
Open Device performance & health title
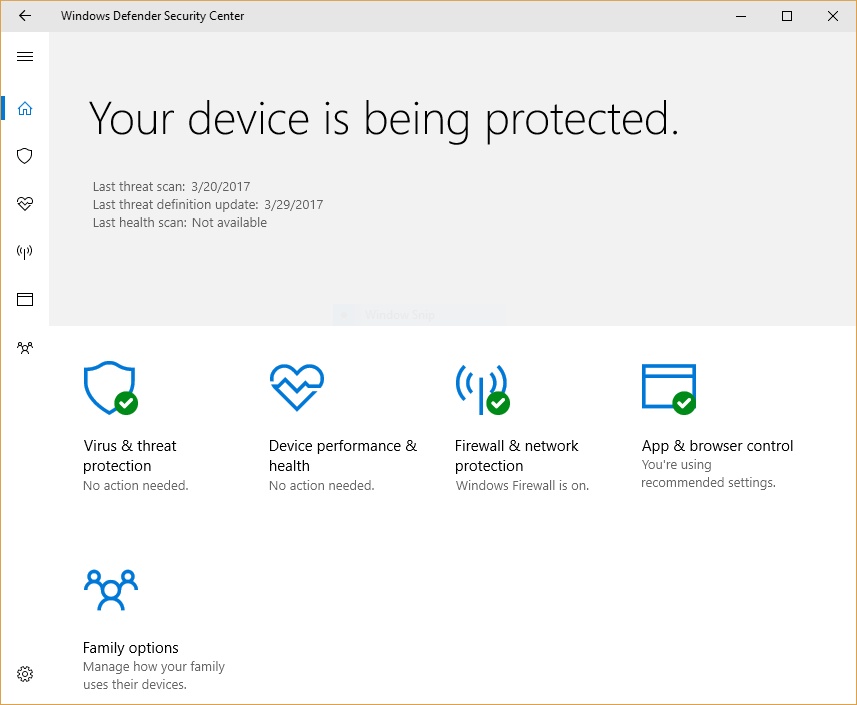pos(343,456)
